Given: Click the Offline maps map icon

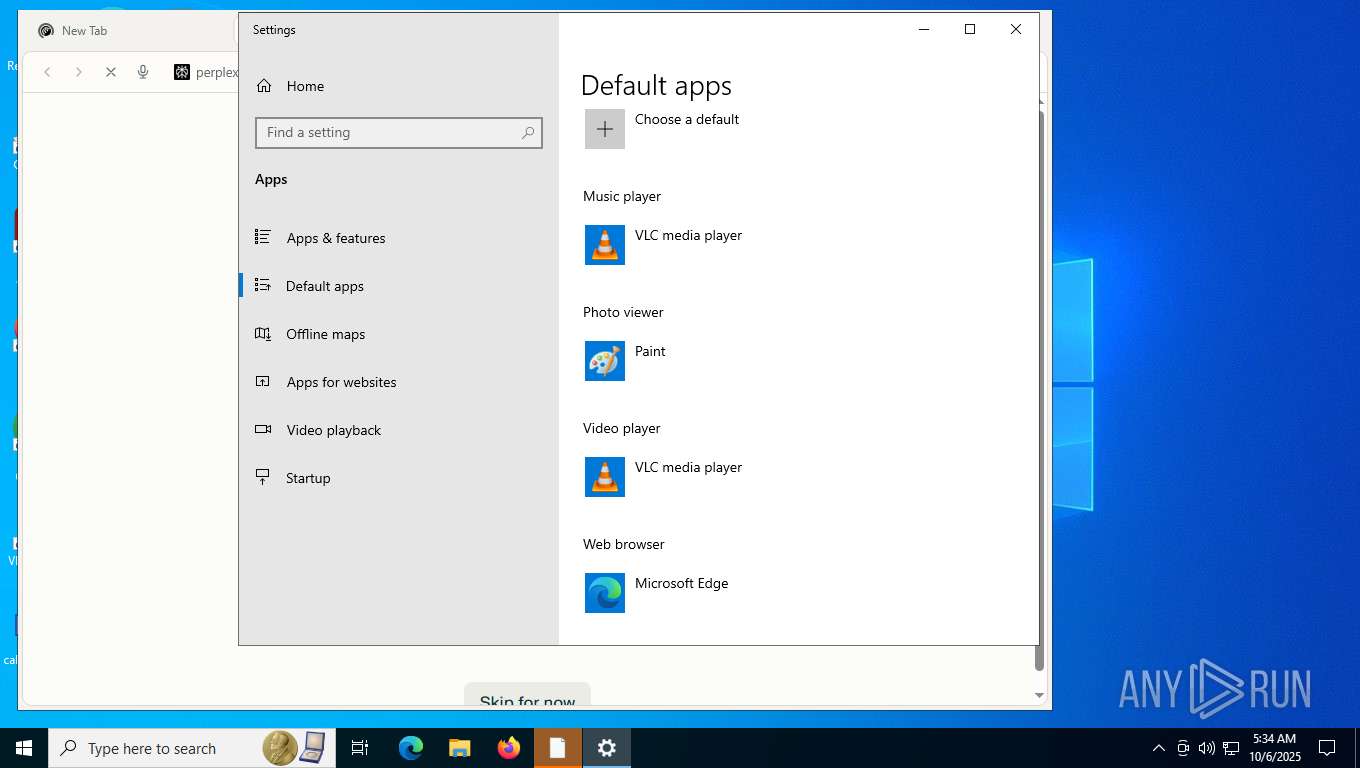Looking at the screenshot, I should tap(263, 333).
